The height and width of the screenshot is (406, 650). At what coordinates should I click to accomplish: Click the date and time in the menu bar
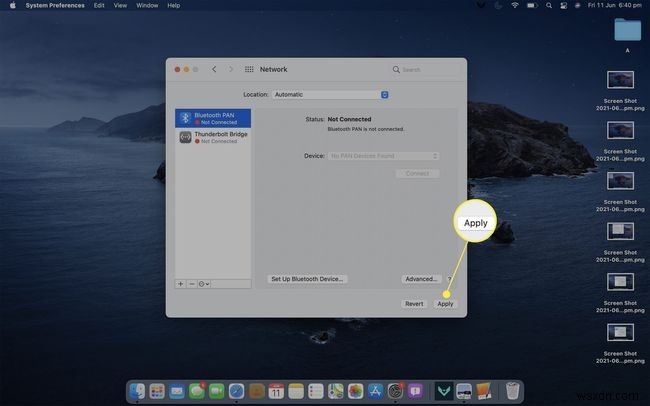[x=615, y=5]
